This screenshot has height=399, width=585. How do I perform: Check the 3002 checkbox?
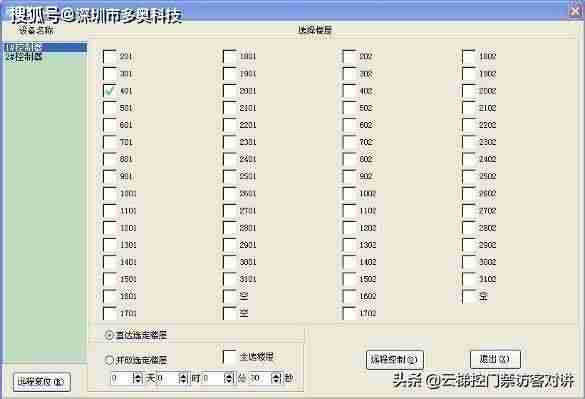[469, 262]
